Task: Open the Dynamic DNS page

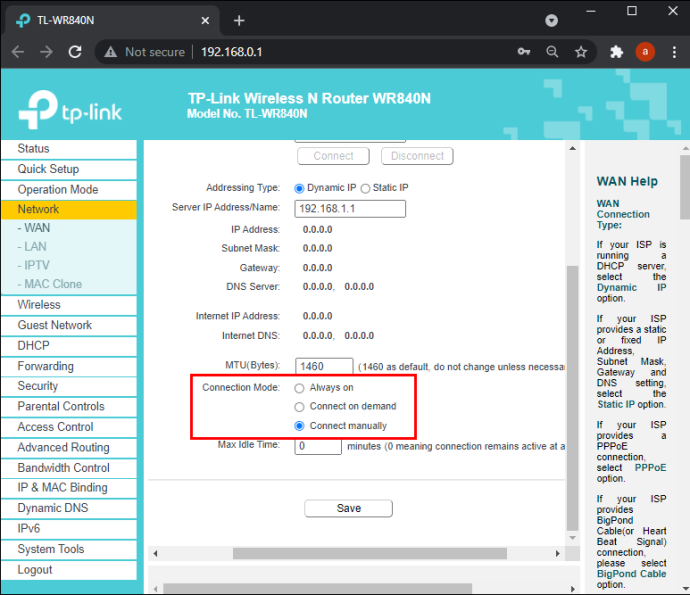Action: point(69,508)
